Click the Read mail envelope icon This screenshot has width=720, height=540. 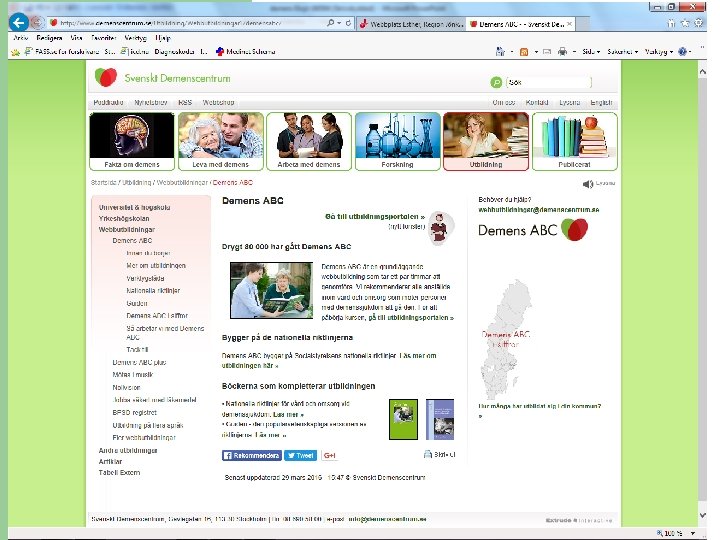coord(547,52)
